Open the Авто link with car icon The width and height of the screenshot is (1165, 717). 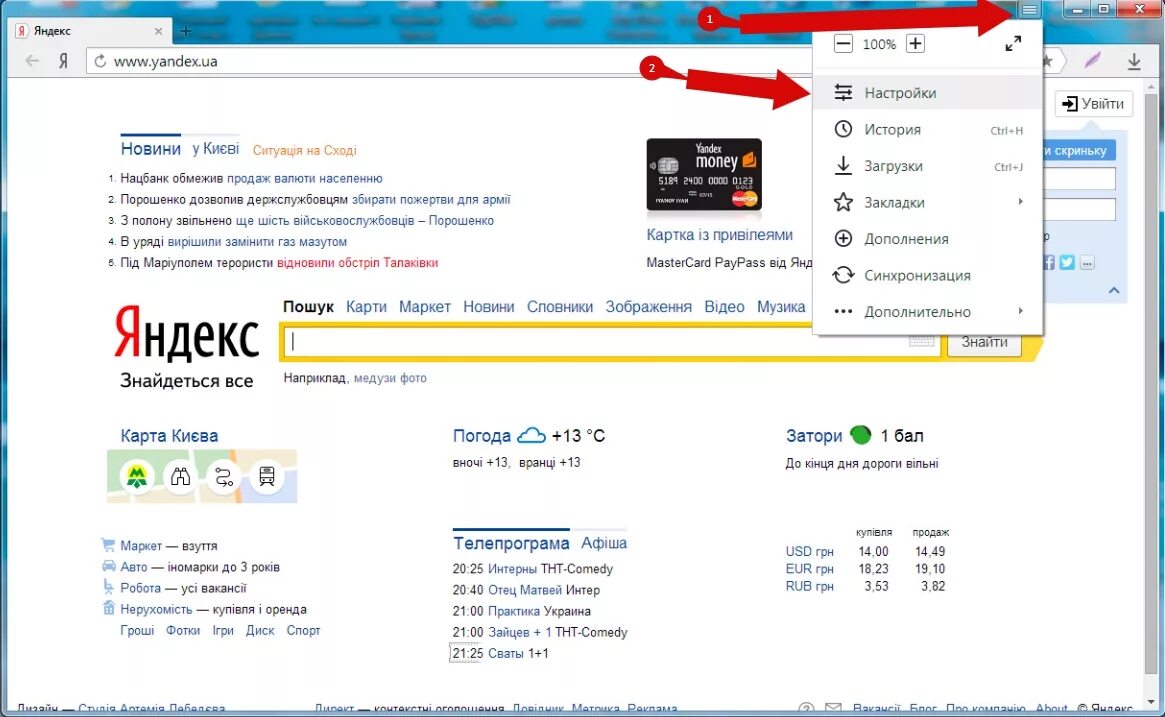[x=134, y=567]
